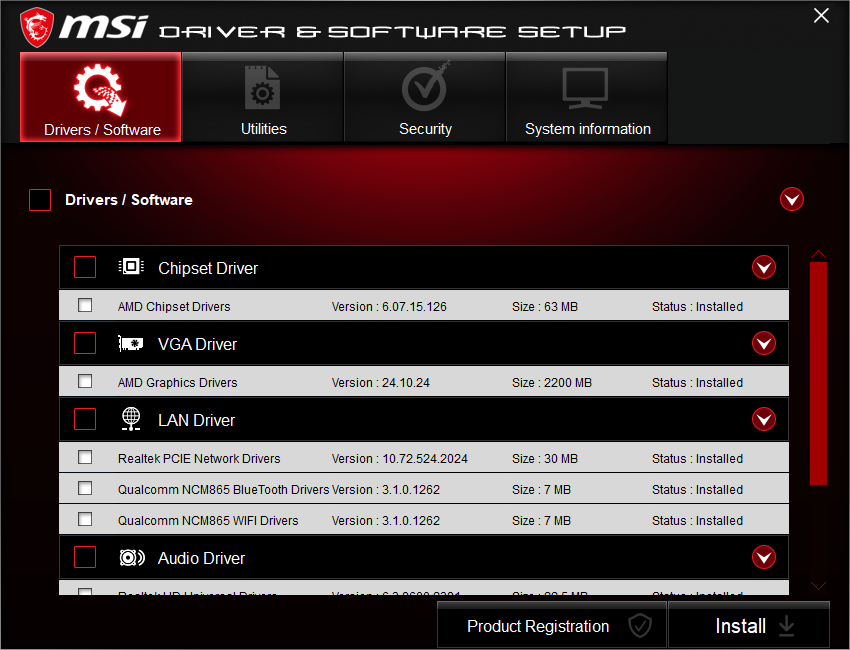Click the globe network icon beside LAN Driver
The width and height of the screenshot is (850, 650).
tap(131, 419)
